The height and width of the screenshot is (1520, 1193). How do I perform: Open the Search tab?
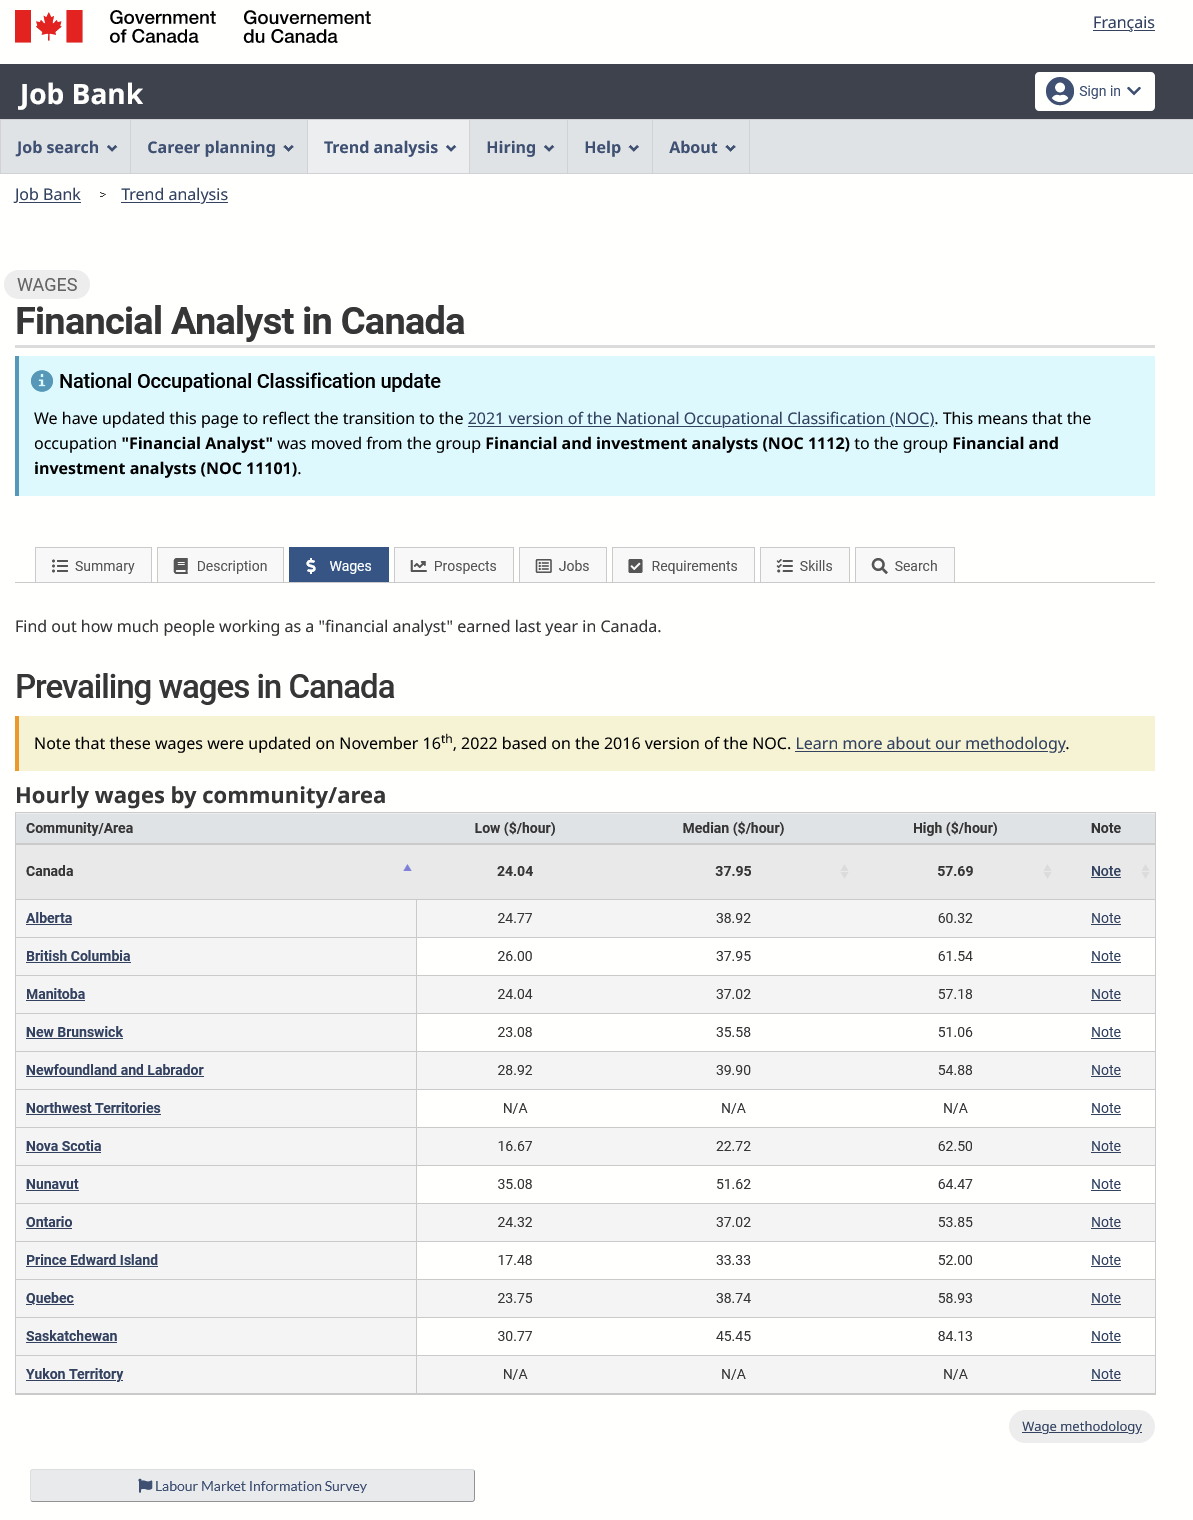904,566
